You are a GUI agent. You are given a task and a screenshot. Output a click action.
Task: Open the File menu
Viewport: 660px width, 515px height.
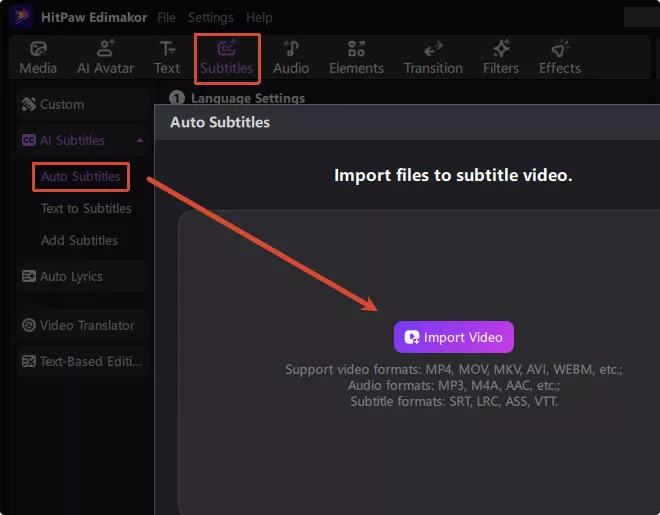(x=166, y=17)
